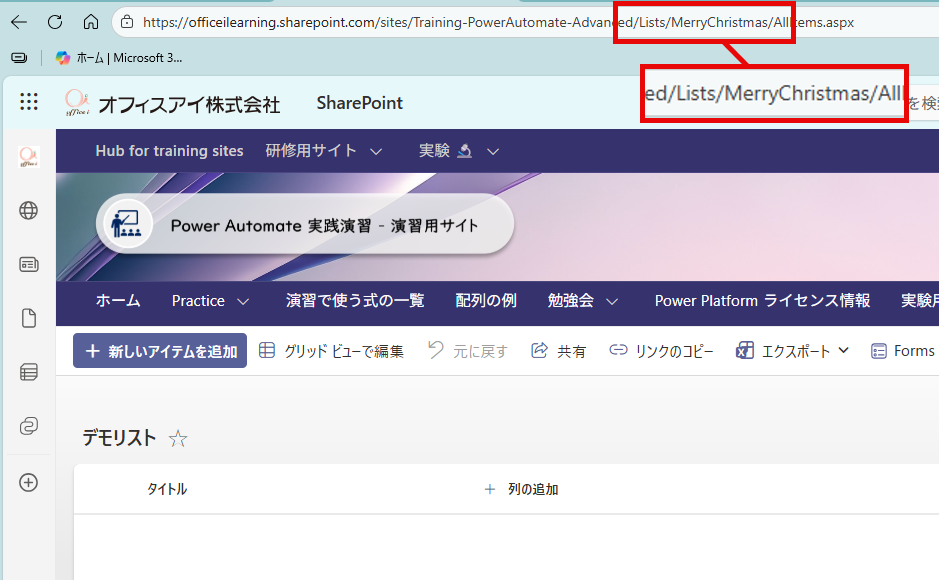Viewport: 939px width, 580px height.
Task: Click the Power Automate site logo
Action: point(125,225)
